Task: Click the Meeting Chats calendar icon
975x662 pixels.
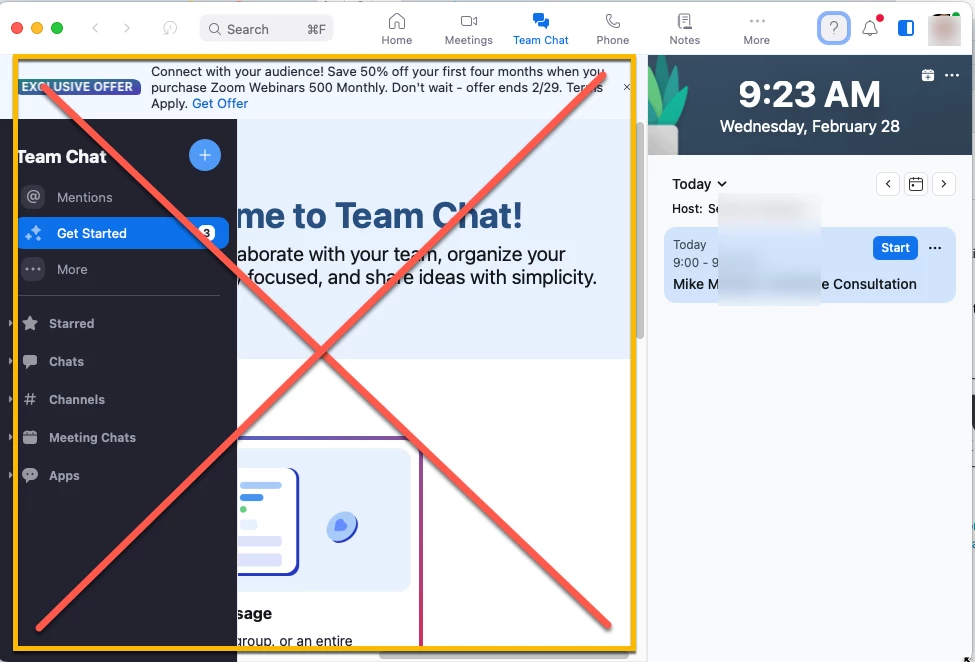Action: [x=30, y=437]
